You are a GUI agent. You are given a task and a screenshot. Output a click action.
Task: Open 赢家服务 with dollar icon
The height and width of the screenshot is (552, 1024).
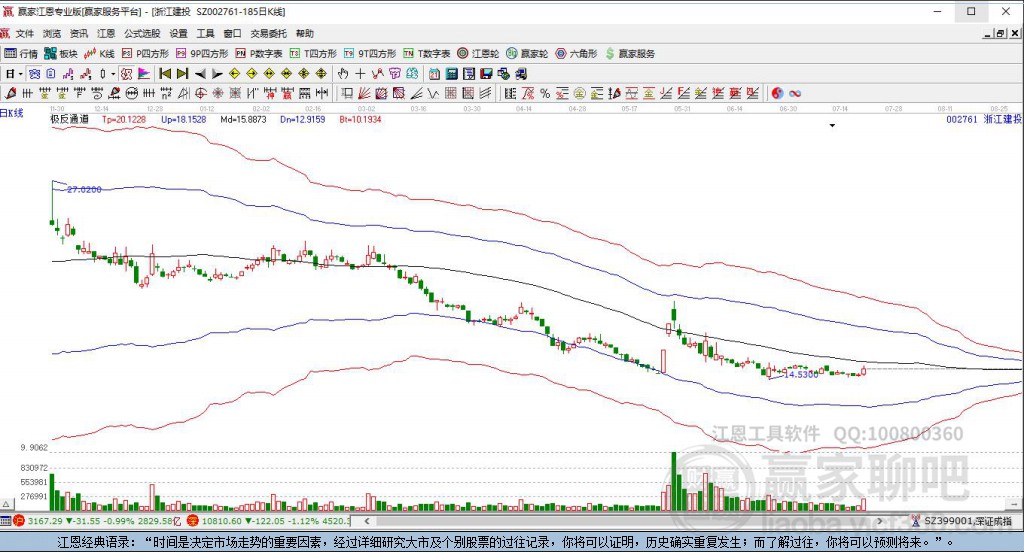click(630, 54)
